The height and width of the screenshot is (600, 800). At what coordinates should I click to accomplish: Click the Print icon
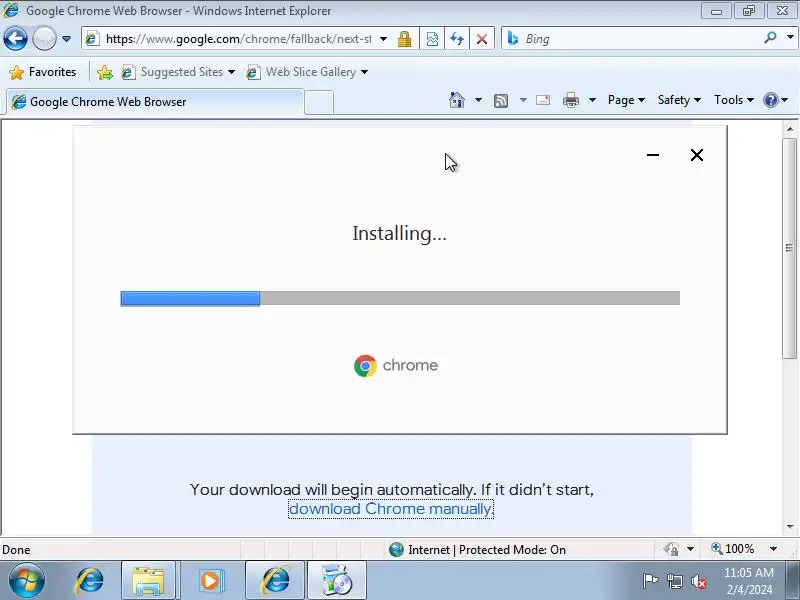[570, 100]
